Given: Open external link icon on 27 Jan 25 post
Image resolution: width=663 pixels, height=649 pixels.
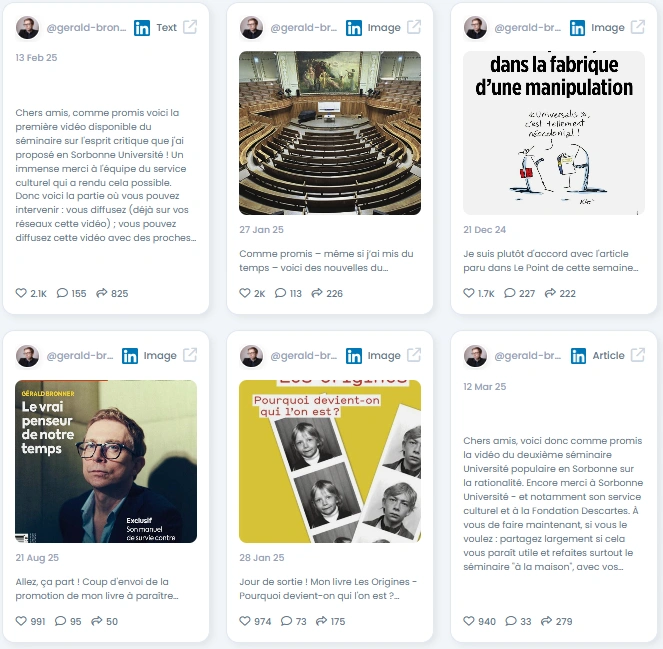Looking at the screenshot, I should click(x=414, y=27).
